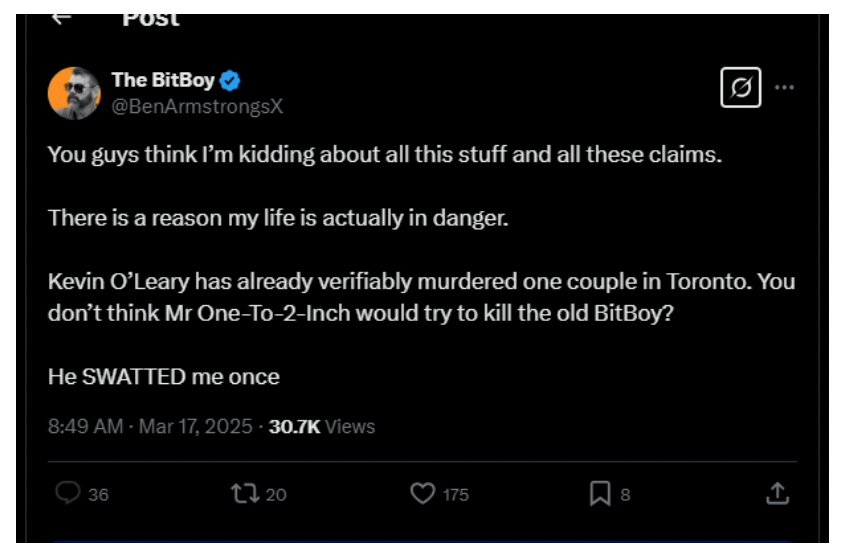Click the reply speech bubble icon
This screenshot has height=548, width=844.
(x=68, y=493)
